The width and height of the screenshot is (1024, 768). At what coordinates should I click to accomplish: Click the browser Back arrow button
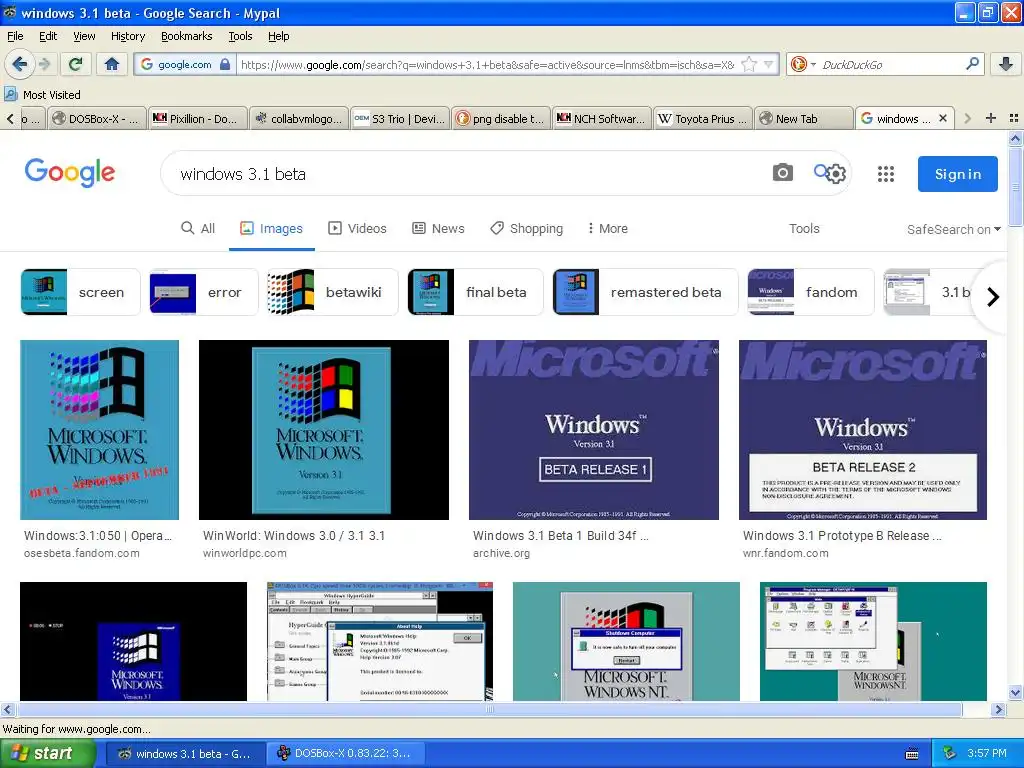[x=19, y=64]
